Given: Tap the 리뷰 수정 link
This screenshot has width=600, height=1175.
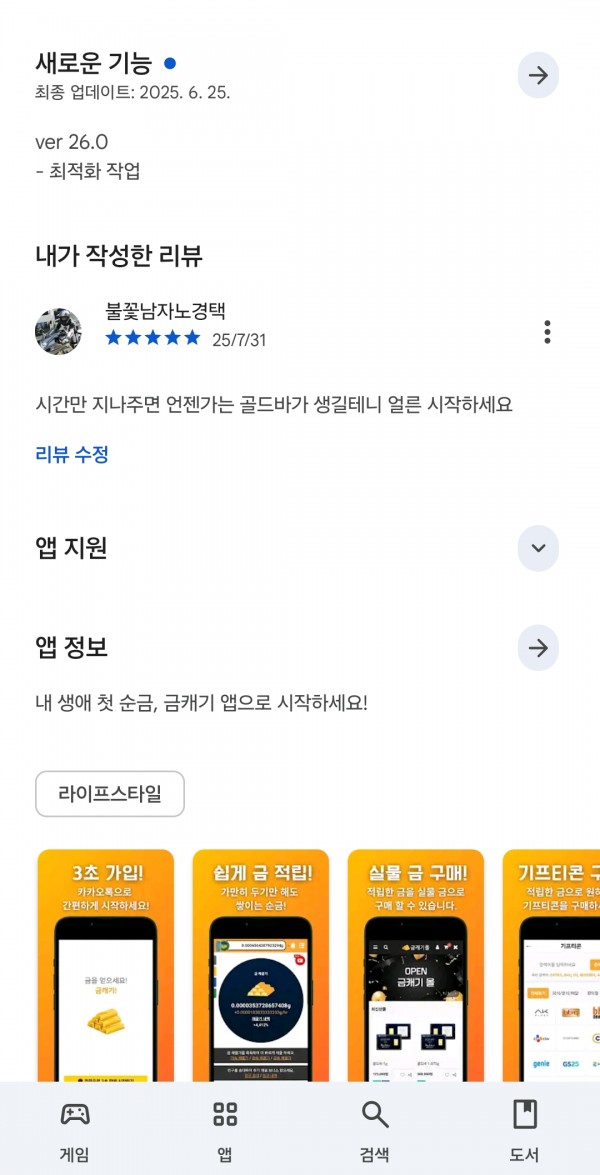Looking at the screenshot, I should pyautogui.click(x=72, y=454).
